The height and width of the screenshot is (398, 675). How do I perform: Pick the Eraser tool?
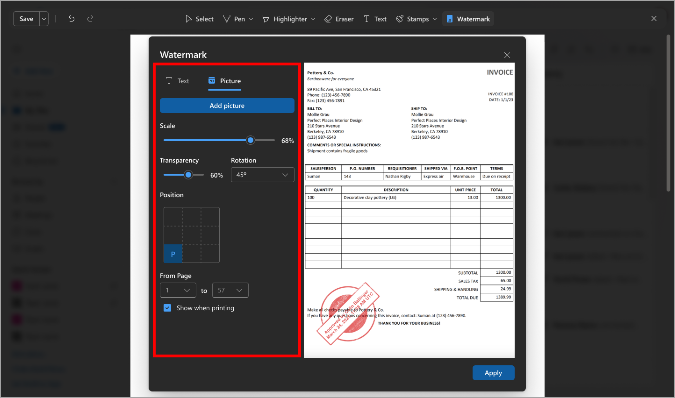coord(339,19)
